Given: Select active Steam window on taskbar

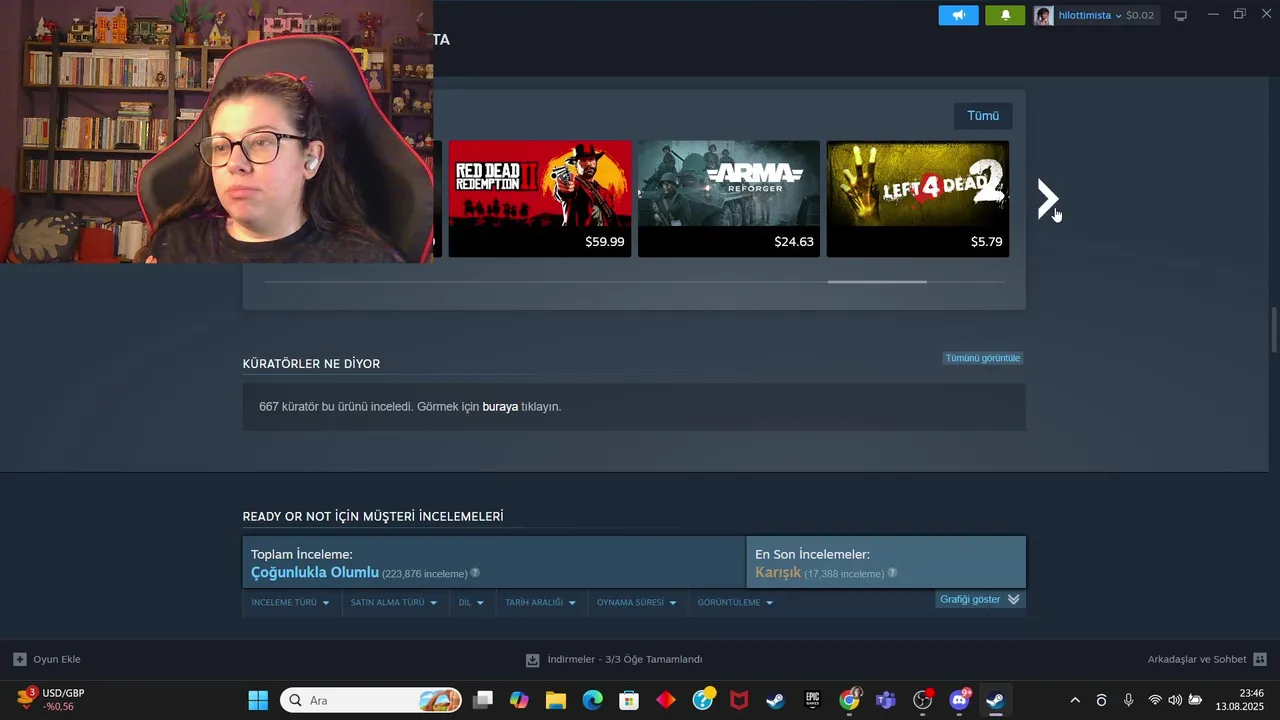Looking at the screenshot, I should tap(995, 700).
